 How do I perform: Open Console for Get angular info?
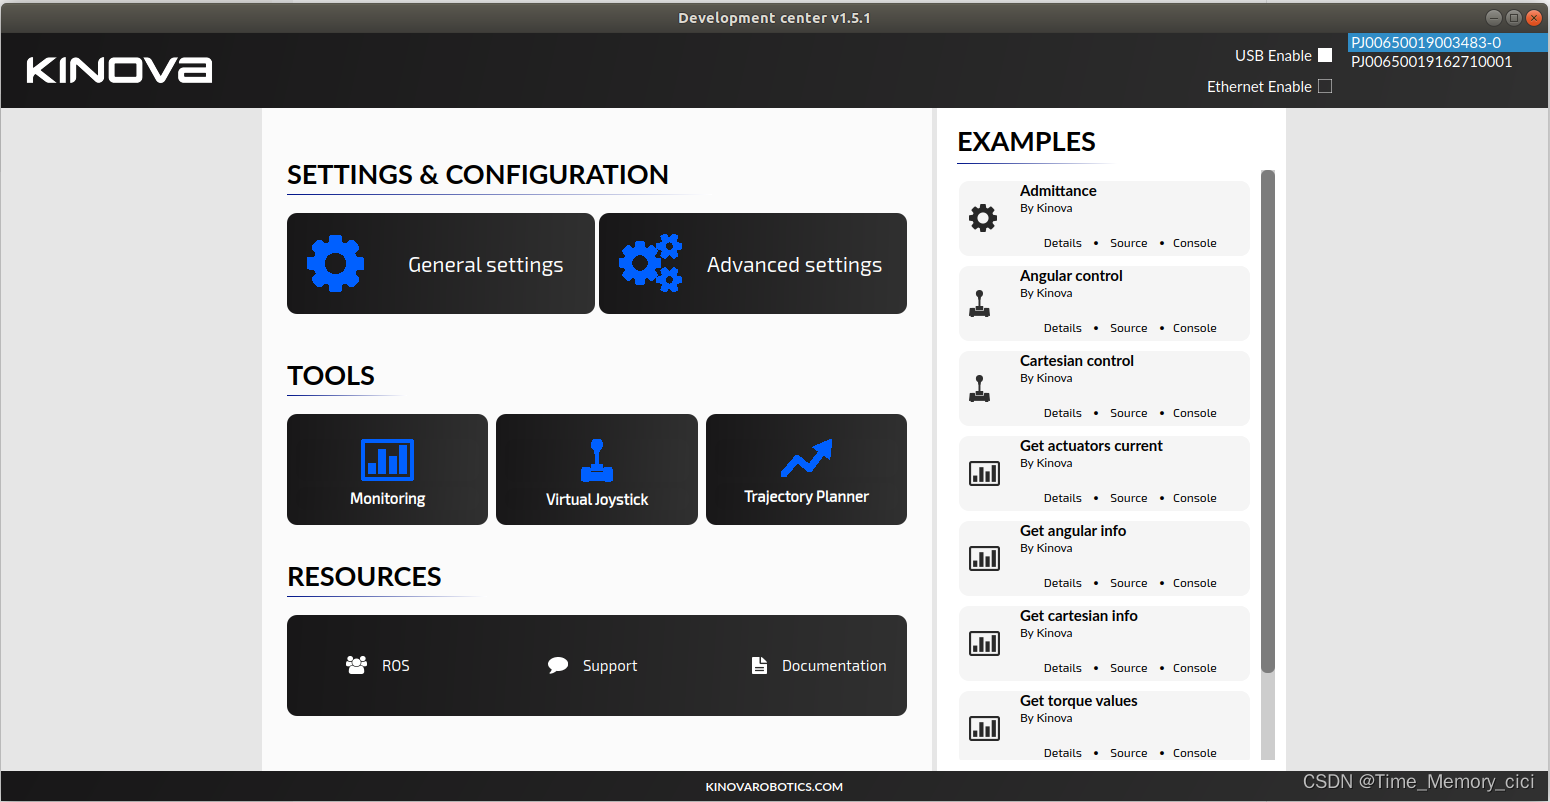1194,583
